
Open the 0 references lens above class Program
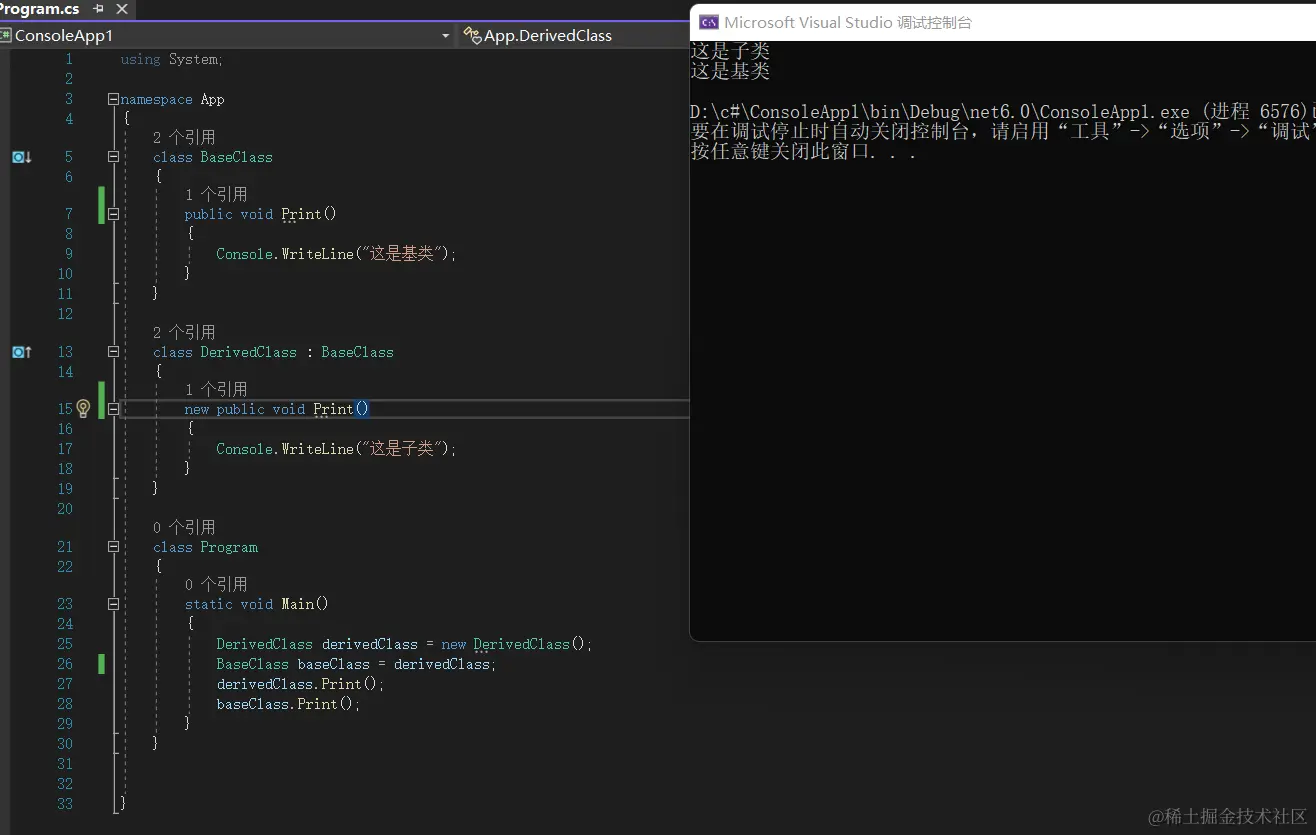pyautogui.click(x=184, y=527)
